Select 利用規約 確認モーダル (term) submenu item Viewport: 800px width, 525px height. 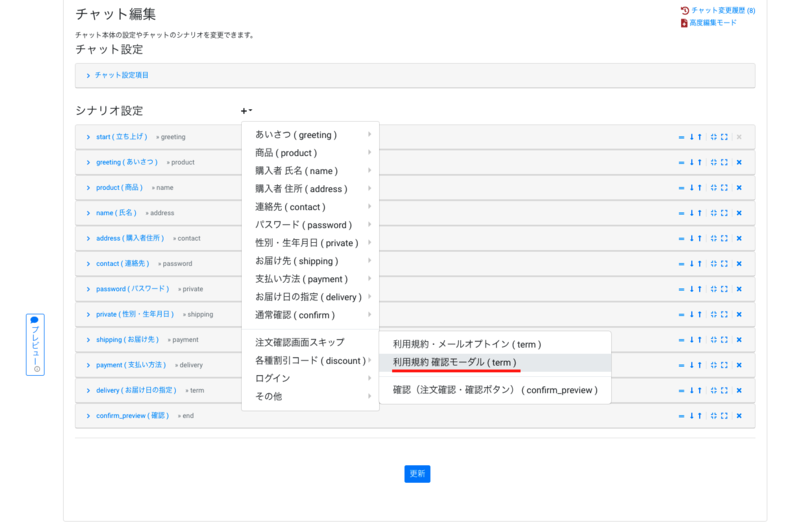point(454,362)
